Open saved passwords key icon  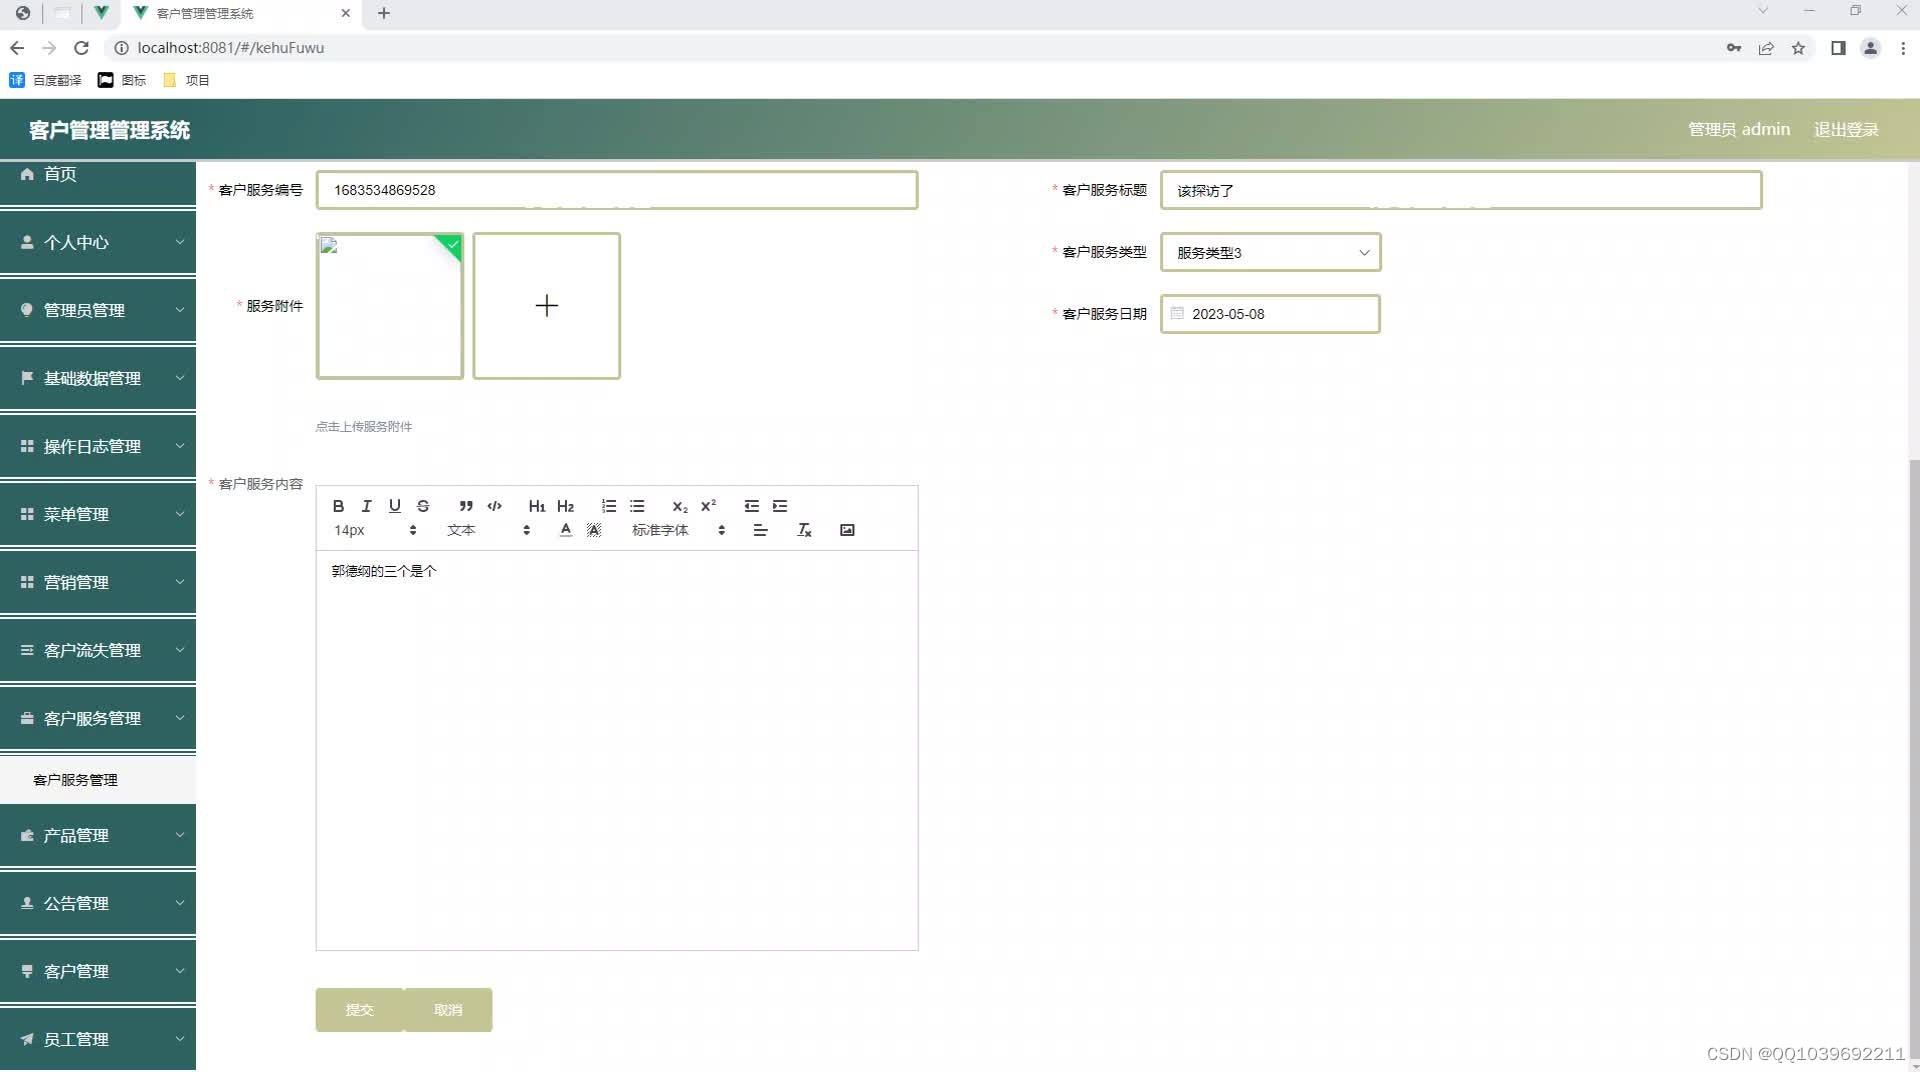pos(1734,48)
